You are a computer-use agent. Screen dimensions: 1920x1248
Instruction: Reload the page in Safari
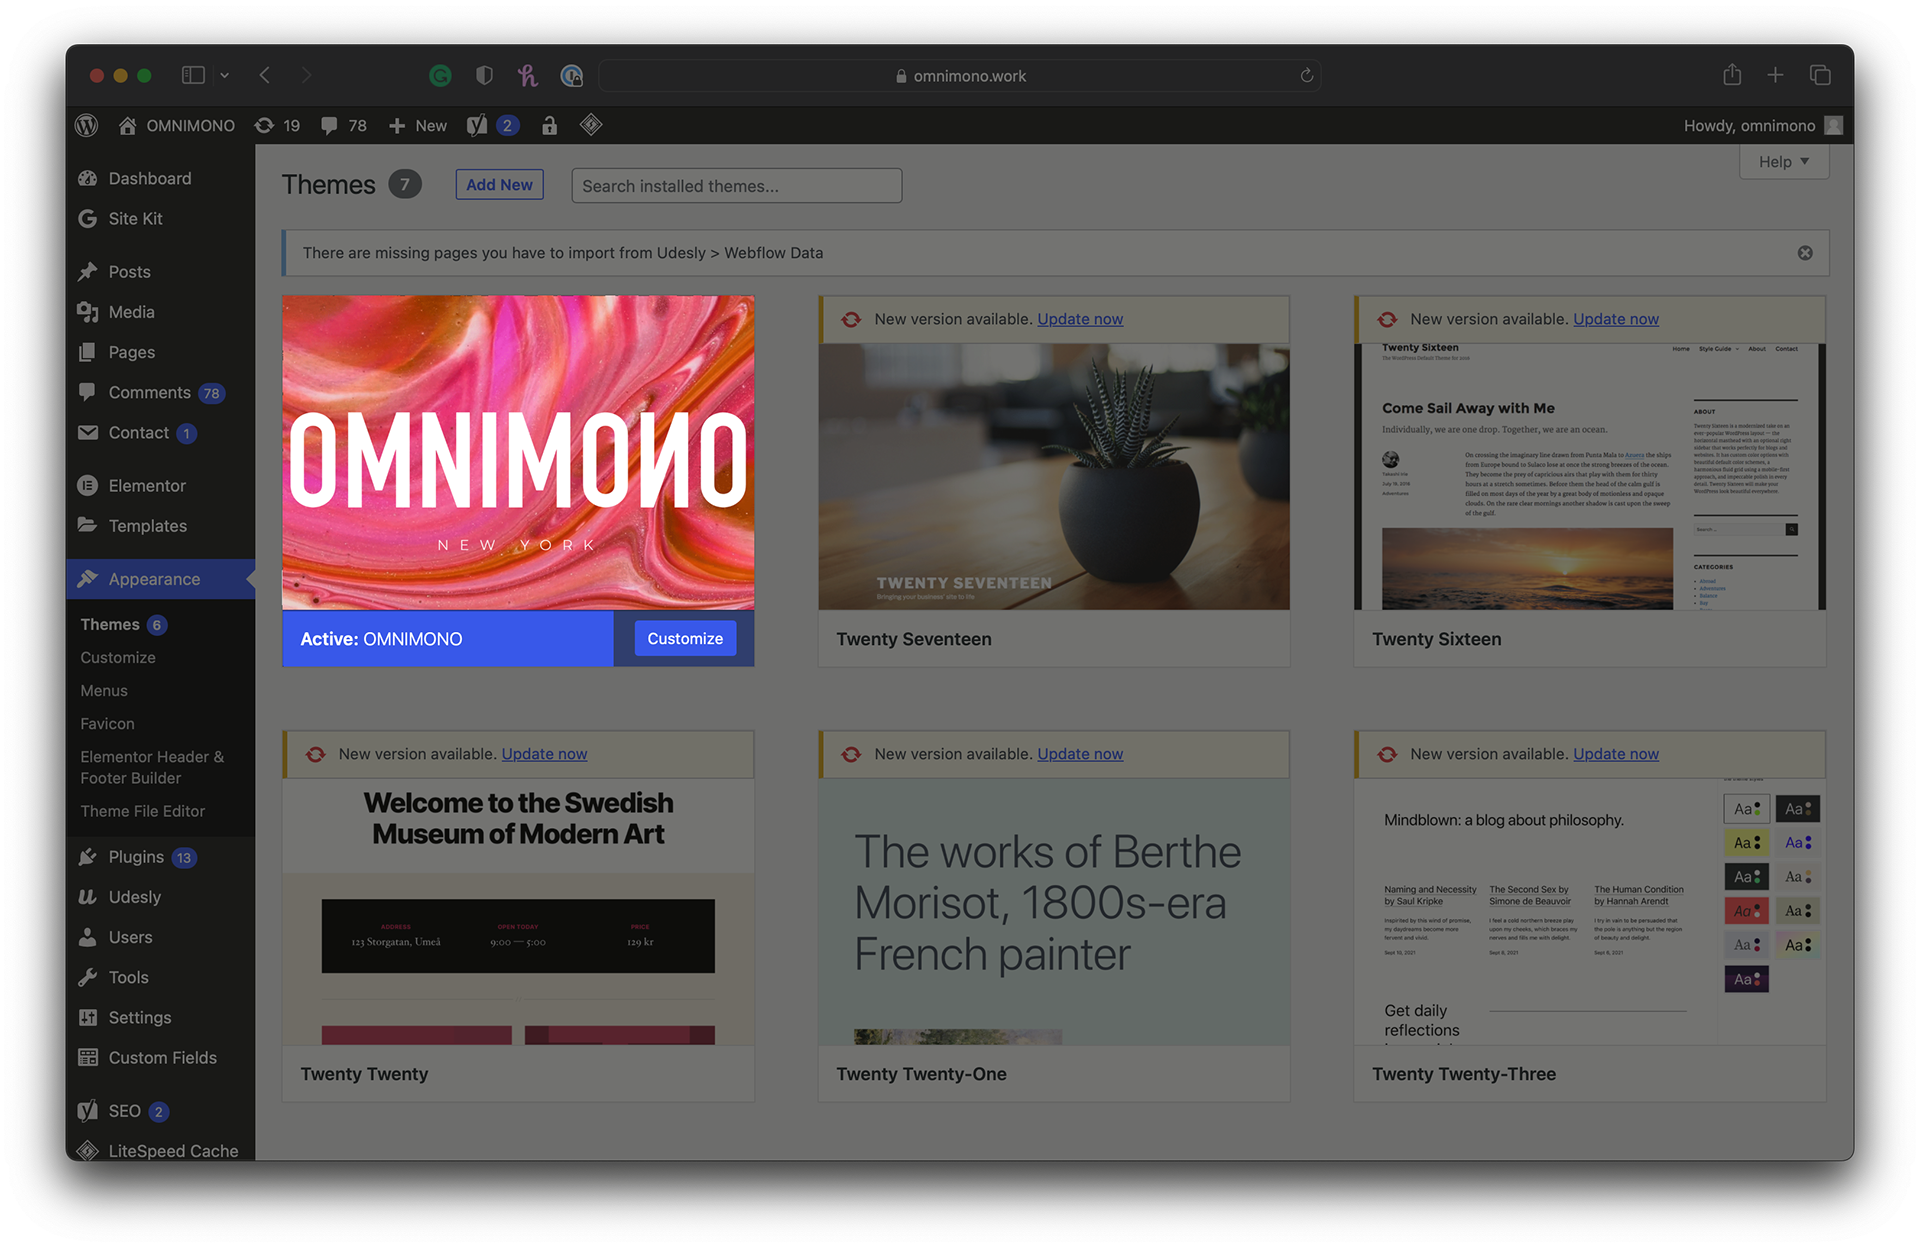pos(1306,75)
